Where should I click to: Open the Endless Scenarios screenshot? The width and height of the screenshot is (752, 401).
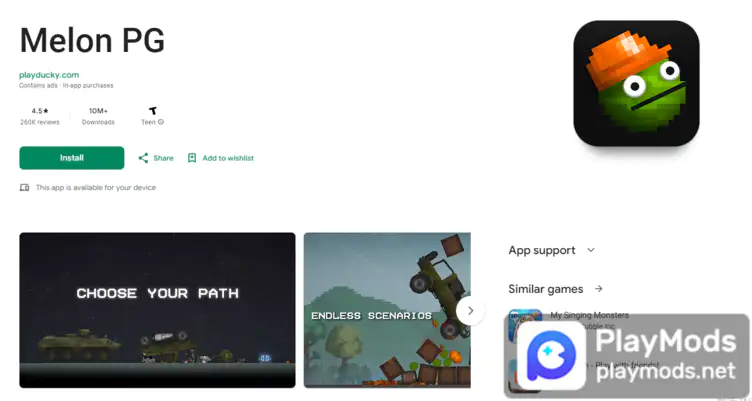coord(387,310)
